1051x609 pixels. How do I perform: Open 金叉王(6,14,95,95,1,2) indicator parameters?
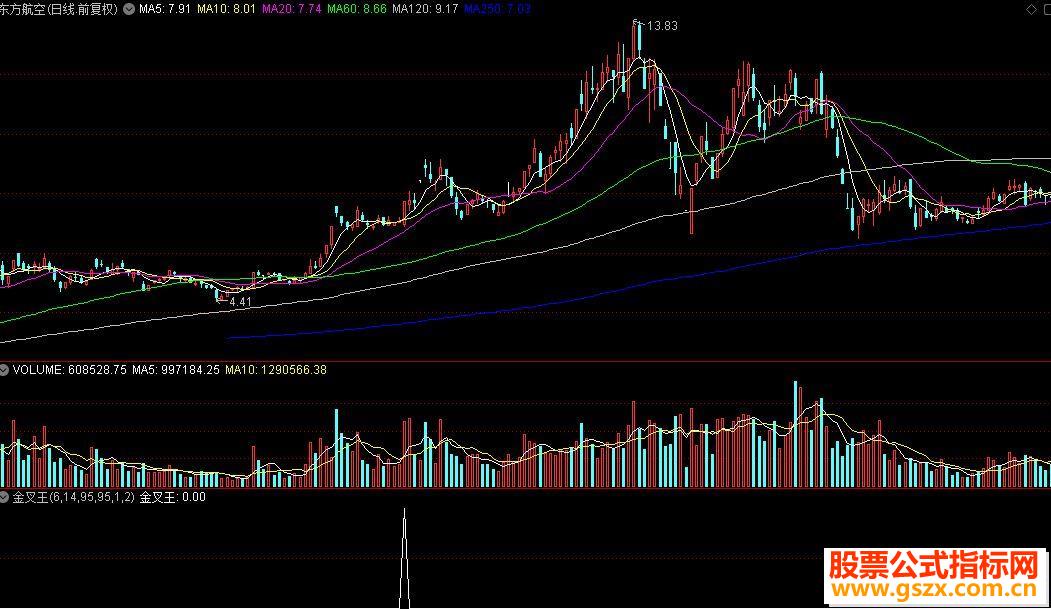tap(74, 497)
